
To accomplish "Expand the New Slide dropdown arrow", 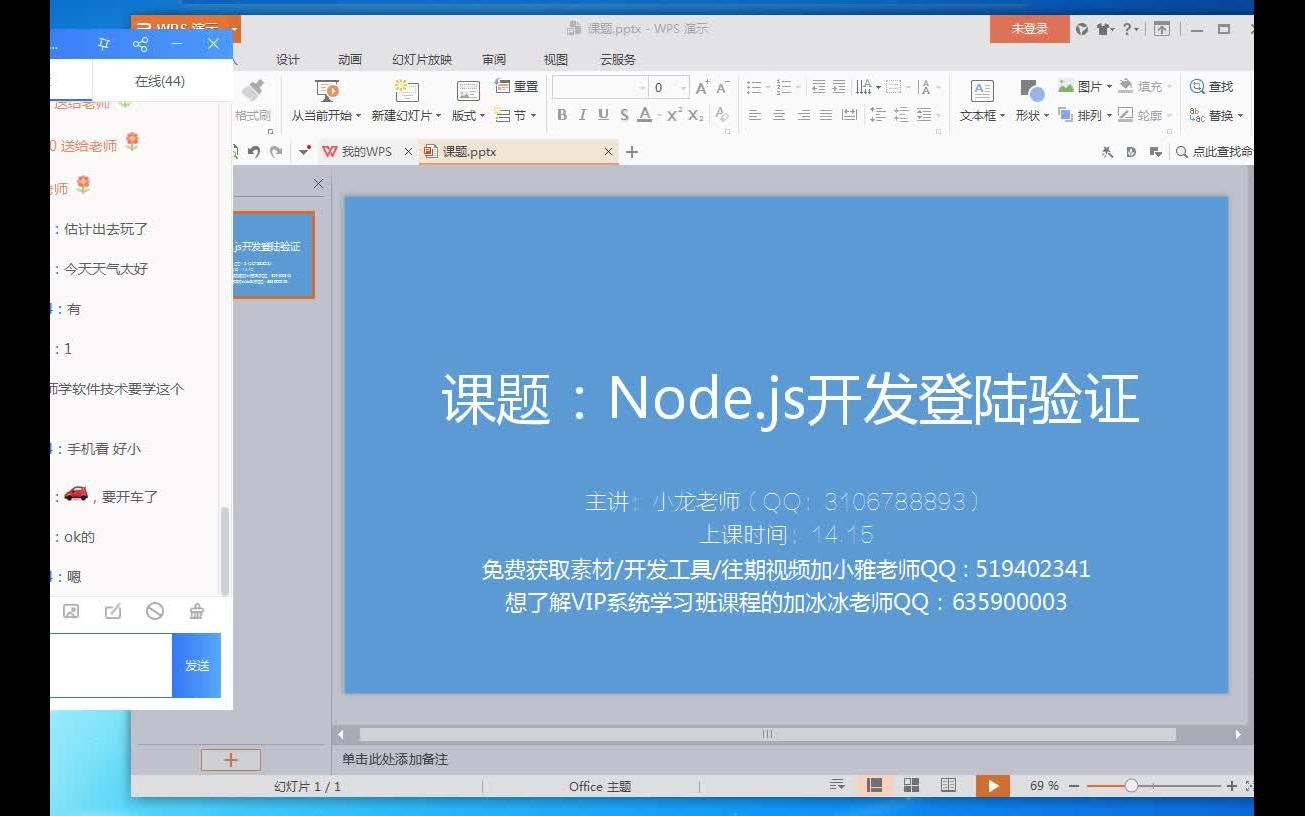I will [438, 116].
